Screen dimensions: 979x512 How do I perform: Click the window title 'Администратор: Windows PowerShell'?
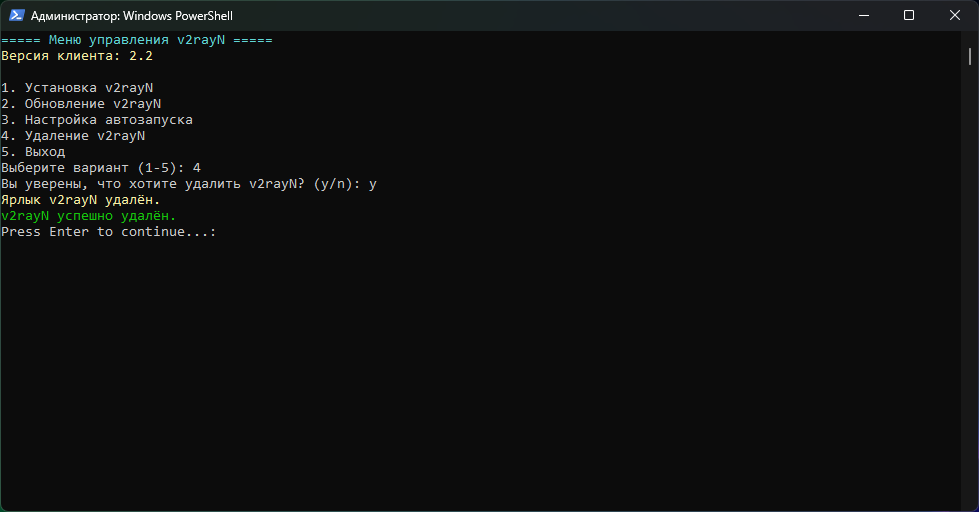(132, 16)
